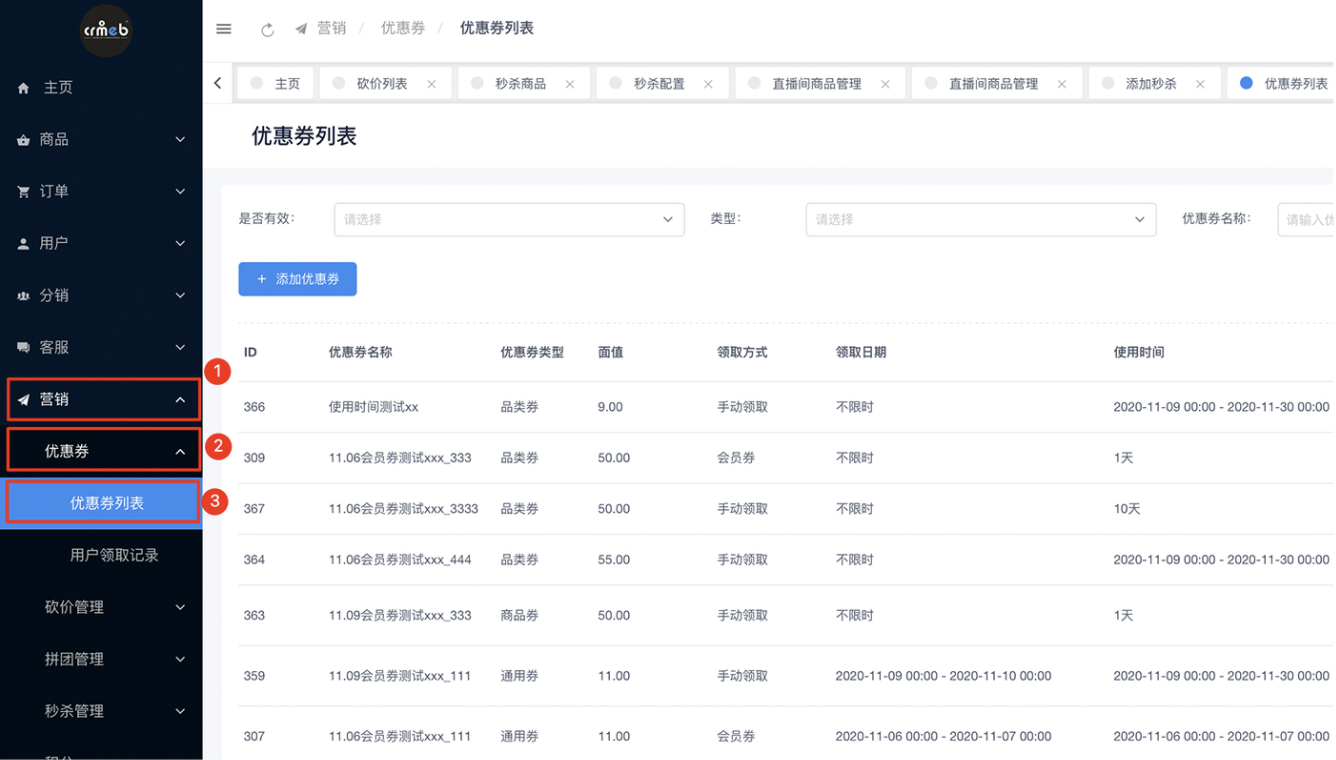Click the 添加优惠券 button
The width and height of the screenshot is (1336, 760).
tap(298, 279)
